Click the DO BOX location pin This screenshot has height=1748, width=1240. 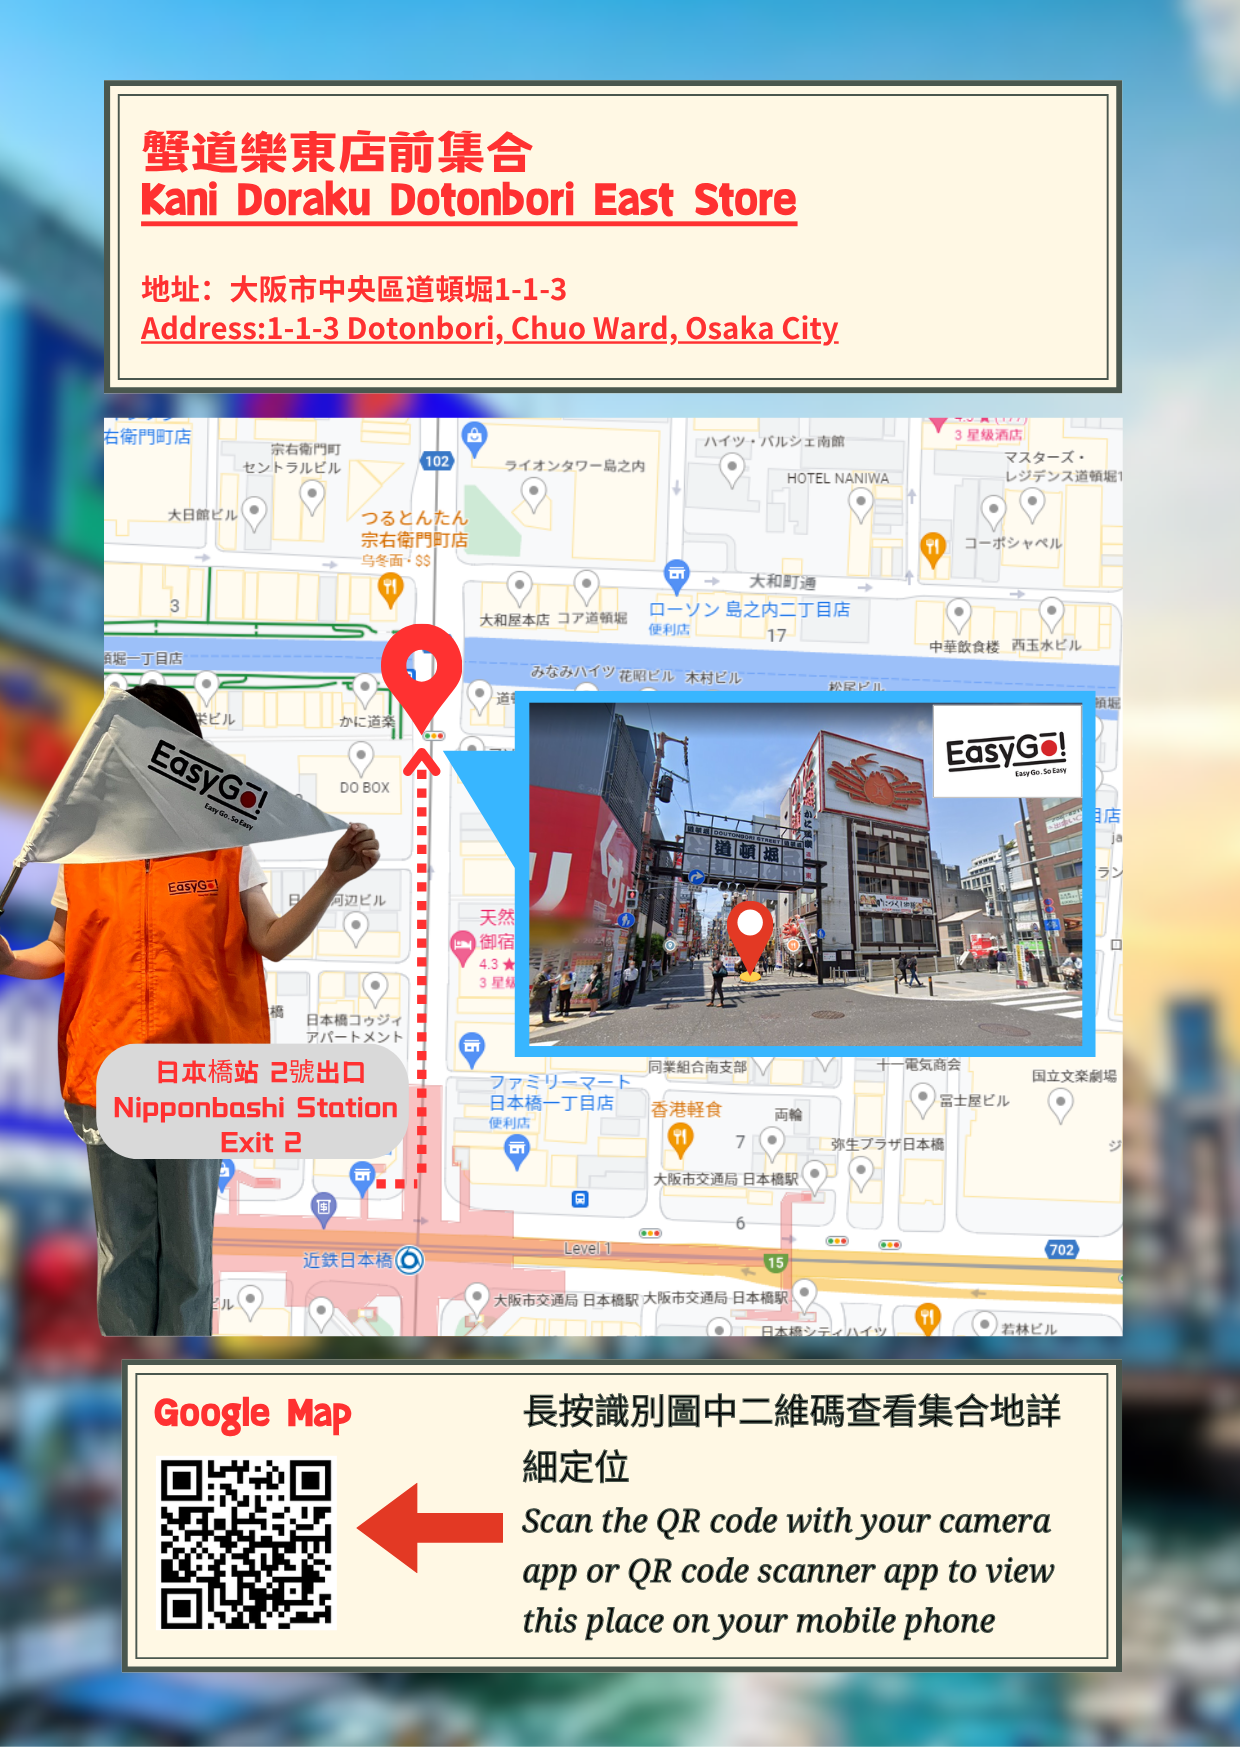360,757
